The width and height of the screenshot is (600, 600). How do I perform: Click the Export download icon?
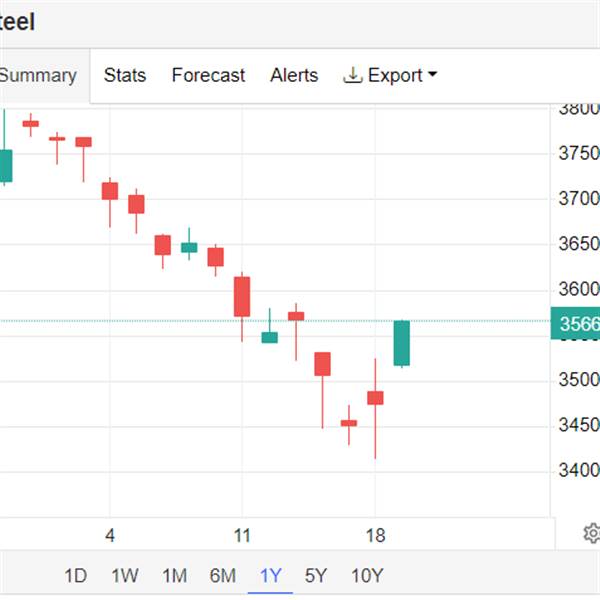point(352,75)
